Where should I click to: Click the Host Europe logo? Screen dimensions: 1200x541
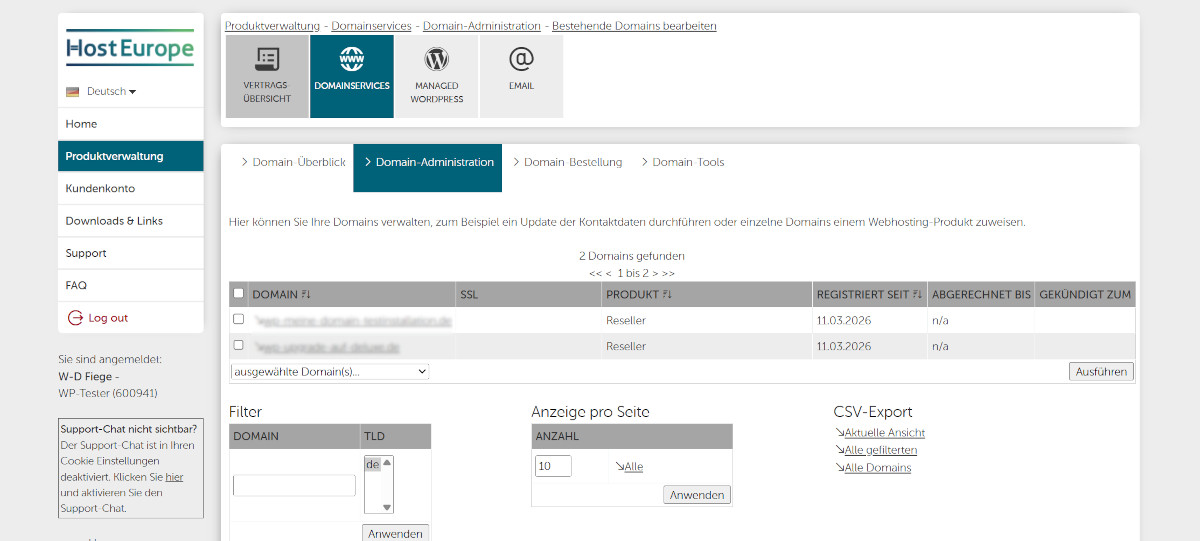[130, 47]
